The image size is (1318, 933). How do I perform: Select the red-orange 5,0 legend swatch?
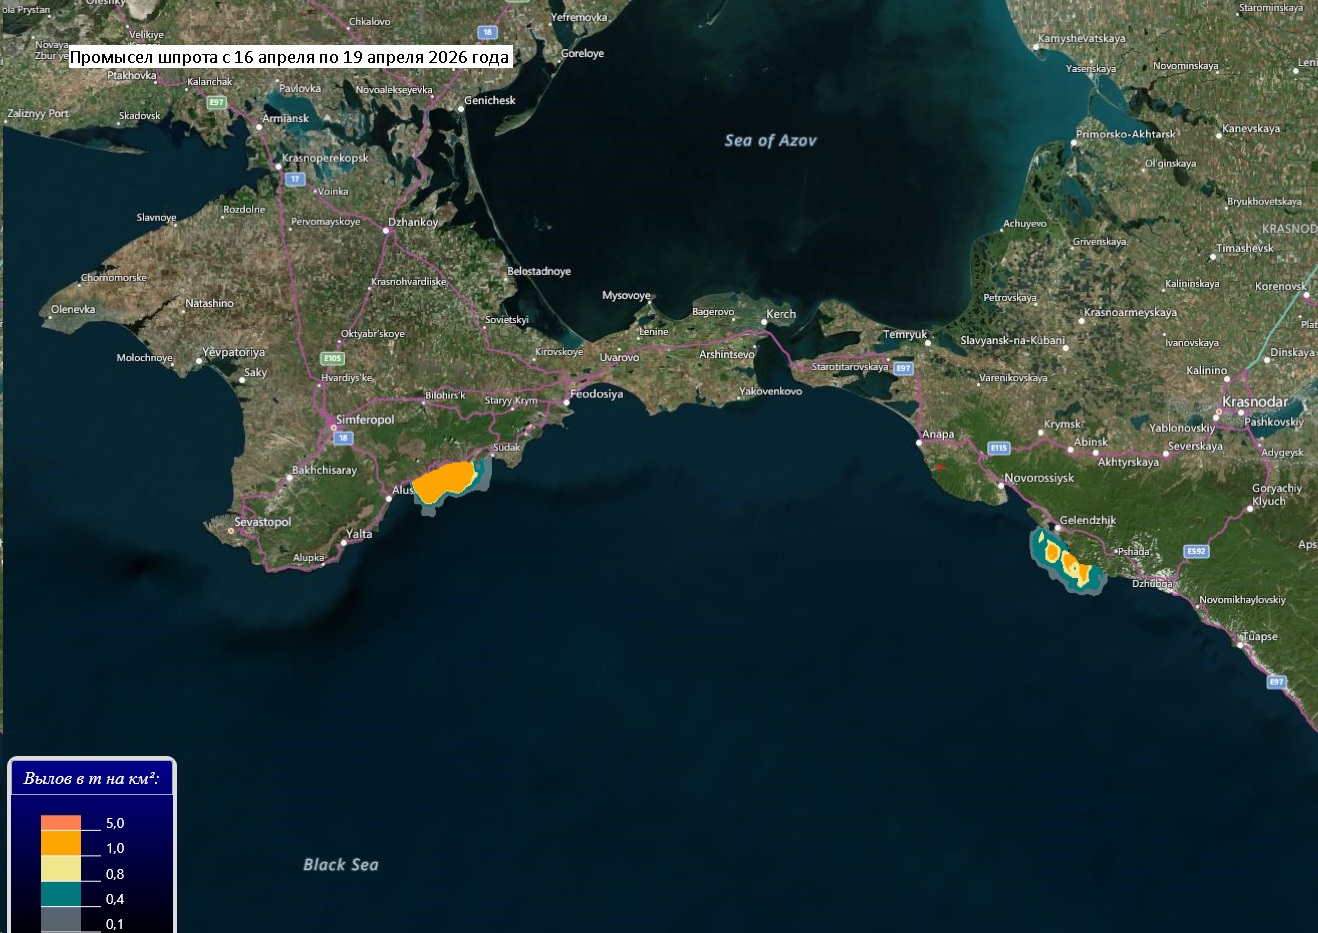(61, 823)
